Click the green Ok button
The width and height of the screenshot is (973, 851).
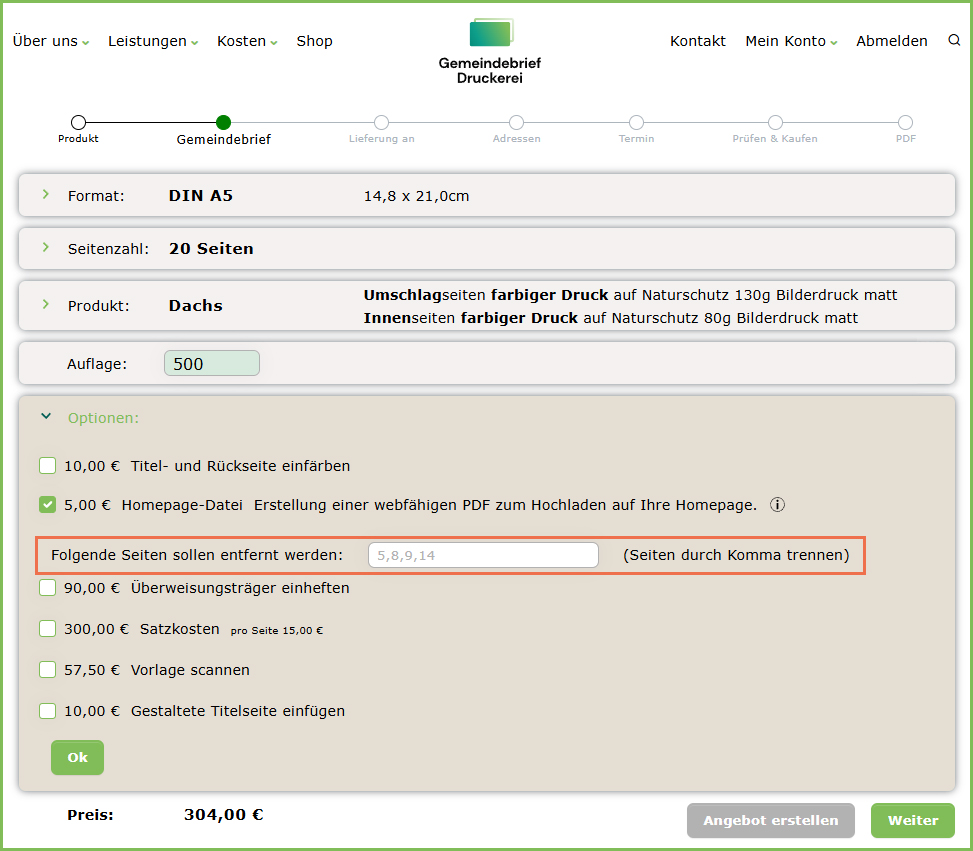click(77, 757)
